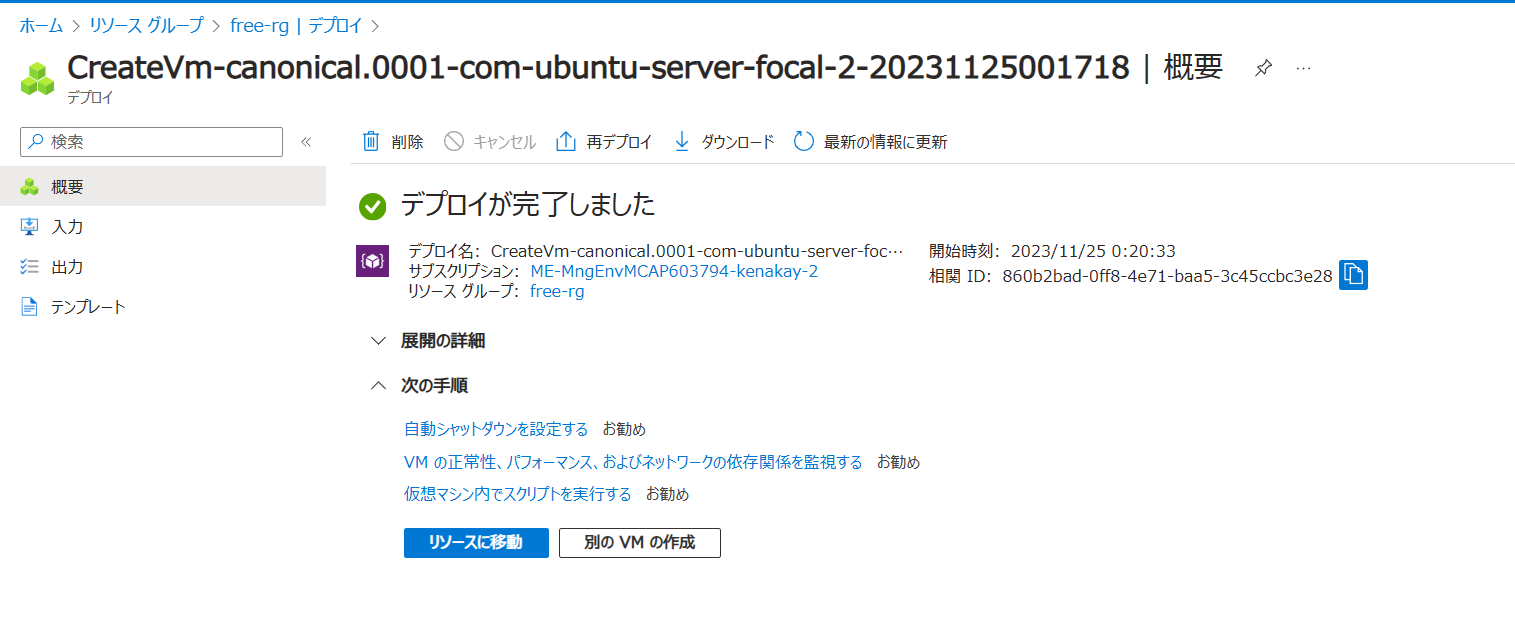Open subscription ME-MngEnvMCAP603794-kenakay-2 link
The width and height of the screenshot is (1515, 643).
(674, 271)
